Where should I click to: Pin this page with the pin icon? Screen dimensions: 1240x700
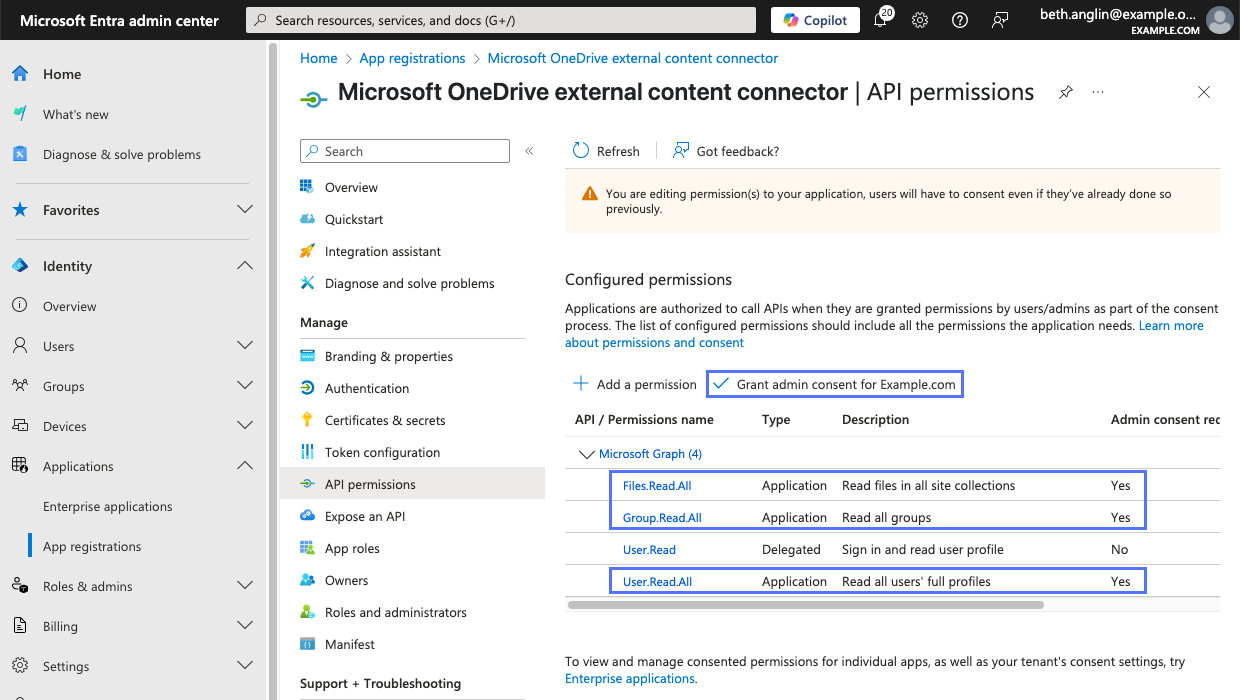(x=1066, y=92)
